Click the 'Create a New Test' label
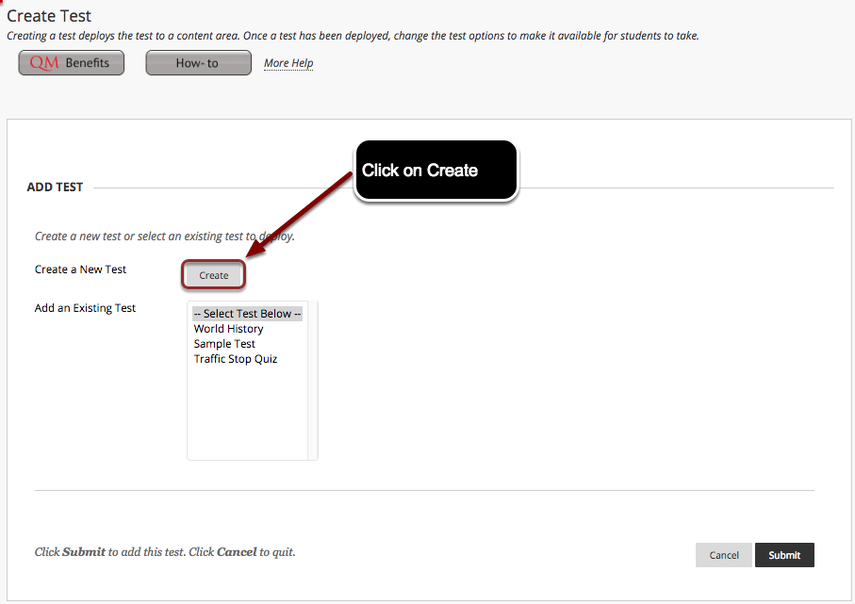 point(80,269)
